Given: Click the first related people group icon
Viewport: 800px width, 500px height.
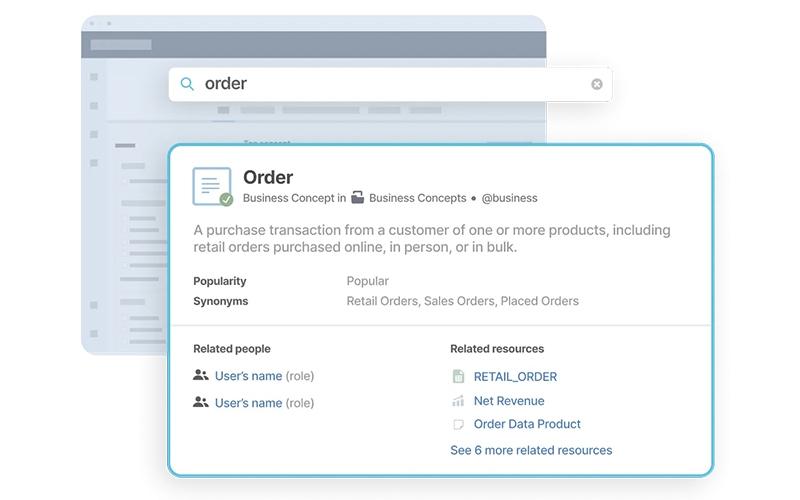Looking at the screenshot, I should pos(201,376).
